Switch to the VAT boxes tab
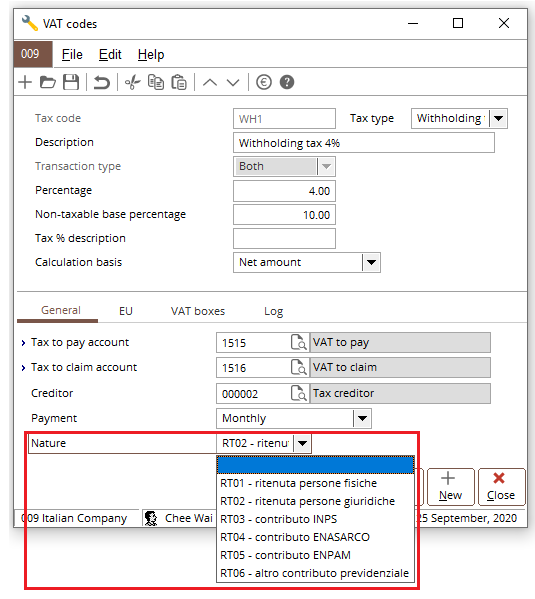 (x=198, y=311)
